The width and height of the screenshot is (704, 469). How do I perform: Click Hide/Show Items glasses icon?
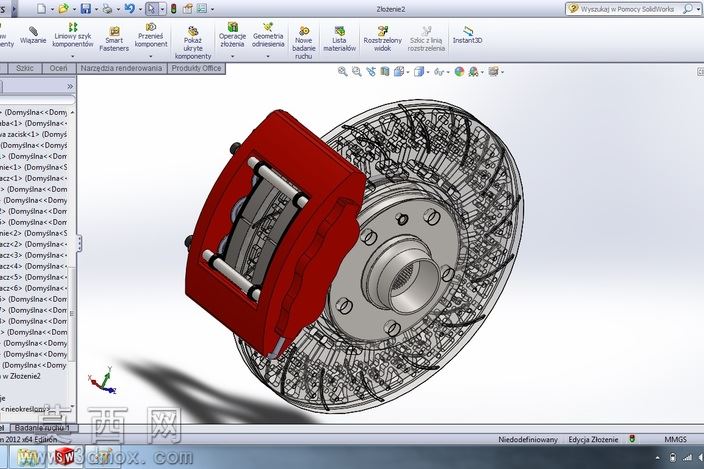point(439,71)
